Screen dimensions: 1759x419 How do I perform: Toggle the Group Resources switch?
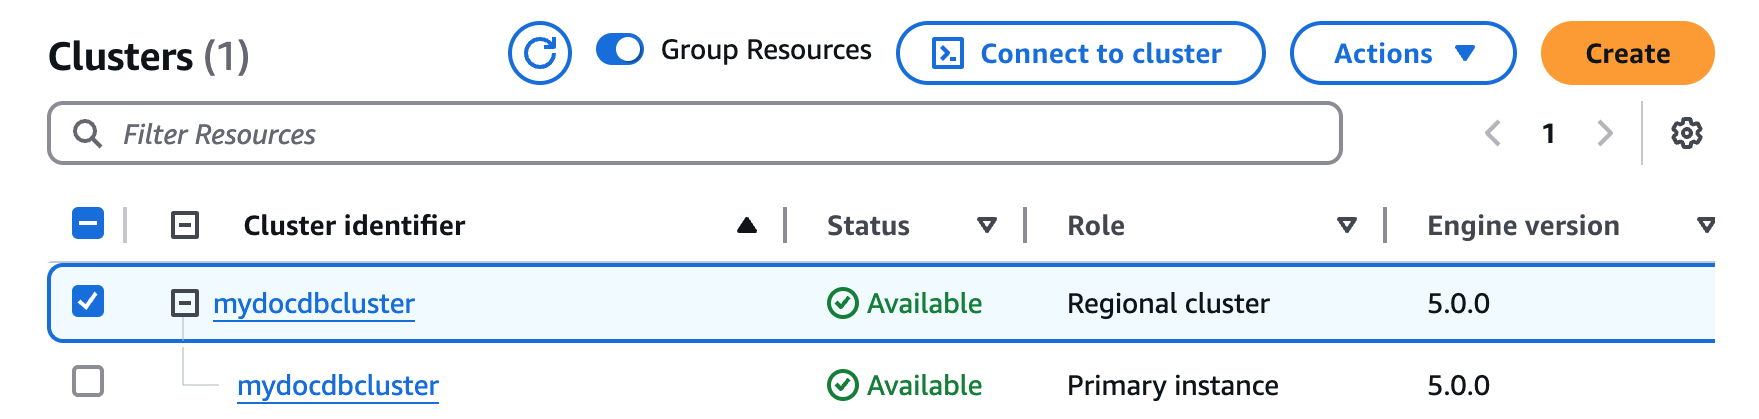pos(619,50)
